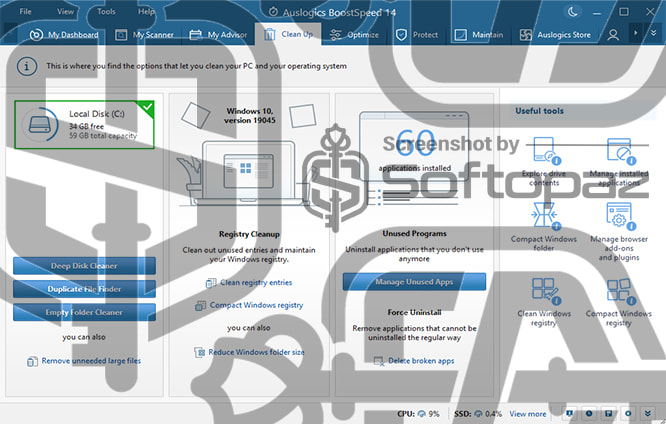Go to the Optimize tab
The width and height of the screenshot is (666, 424).
coord(354,35)
